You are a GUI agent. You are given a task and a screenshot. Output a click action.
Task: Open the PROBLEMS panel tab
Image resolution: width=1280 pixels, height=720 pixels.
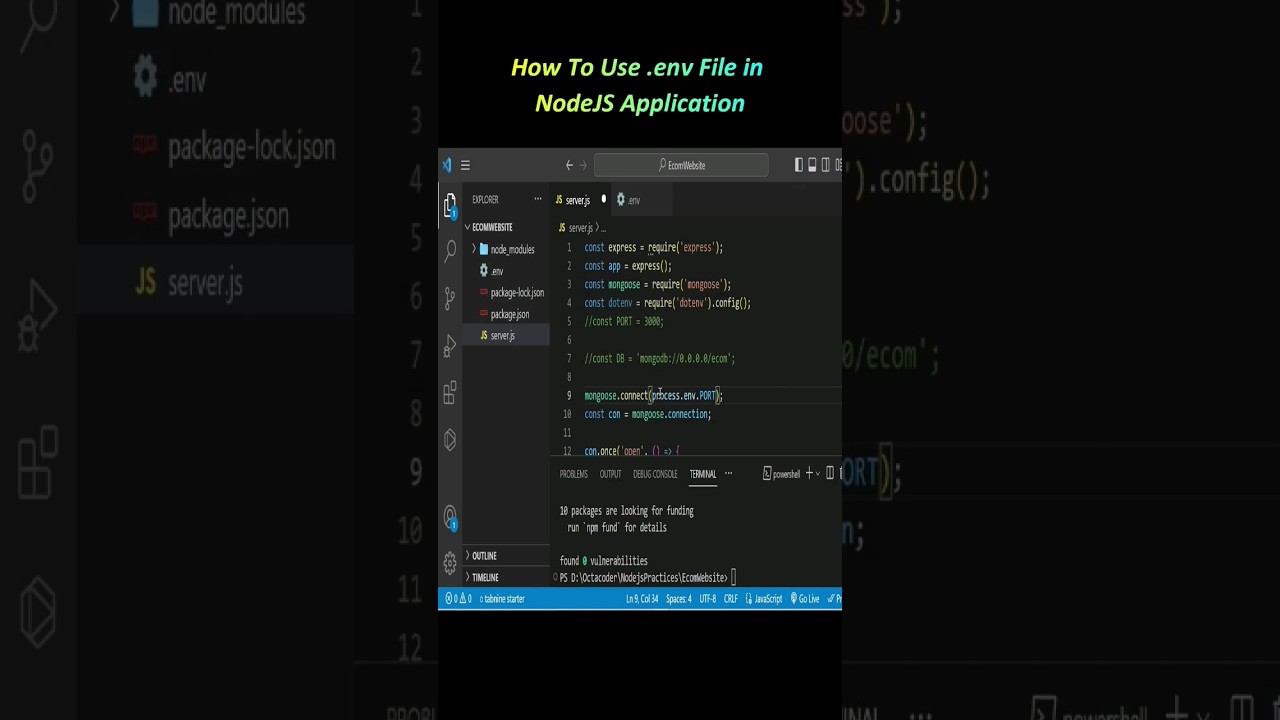point(574,474)
